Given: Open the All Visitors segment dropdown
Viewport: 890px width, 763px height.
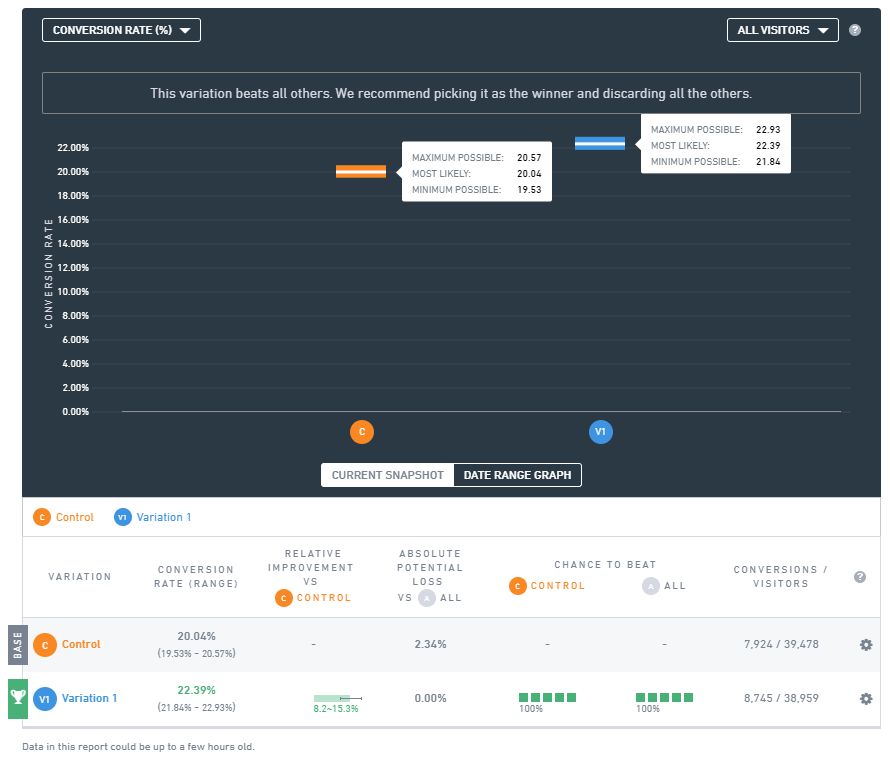Looking at the screenshot, I should click(782, 30).
